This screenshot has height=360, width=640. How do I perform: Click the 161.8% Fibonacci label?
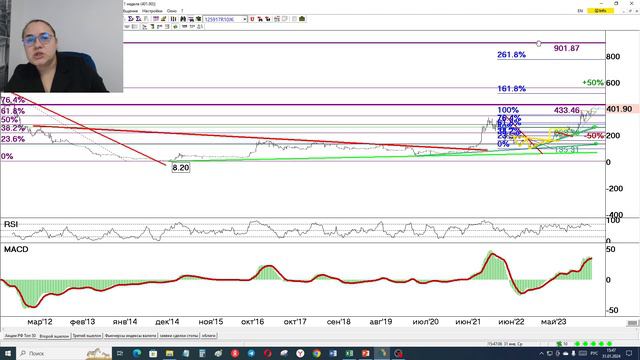click(x=511, y=89)
